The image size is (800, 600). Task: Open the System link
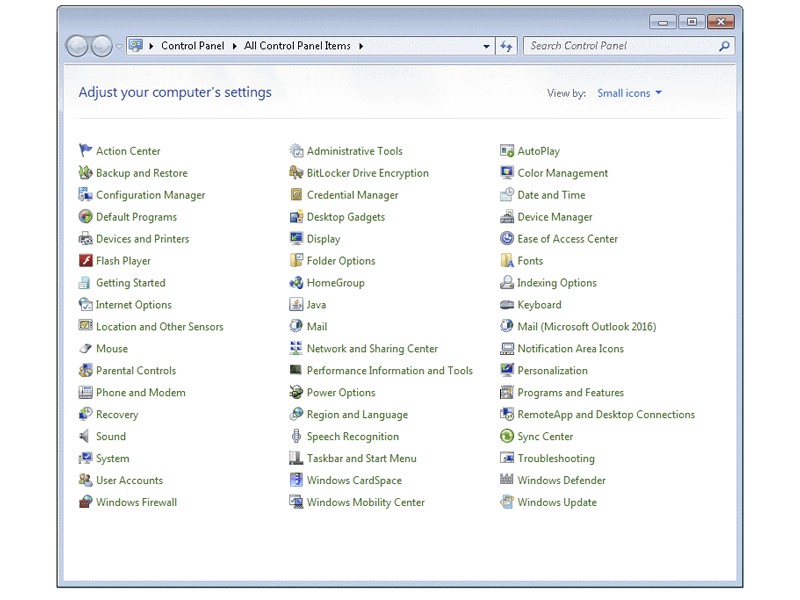pyautogui.click(x=112, y=458)
